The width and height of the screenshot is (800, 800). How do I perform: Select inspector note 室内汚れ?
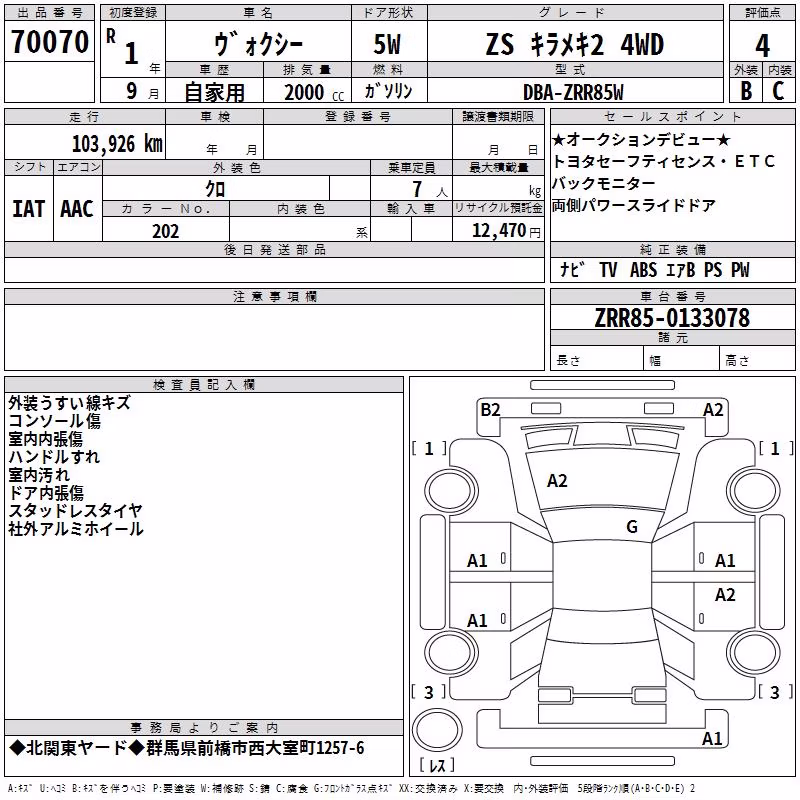(39, 474)
